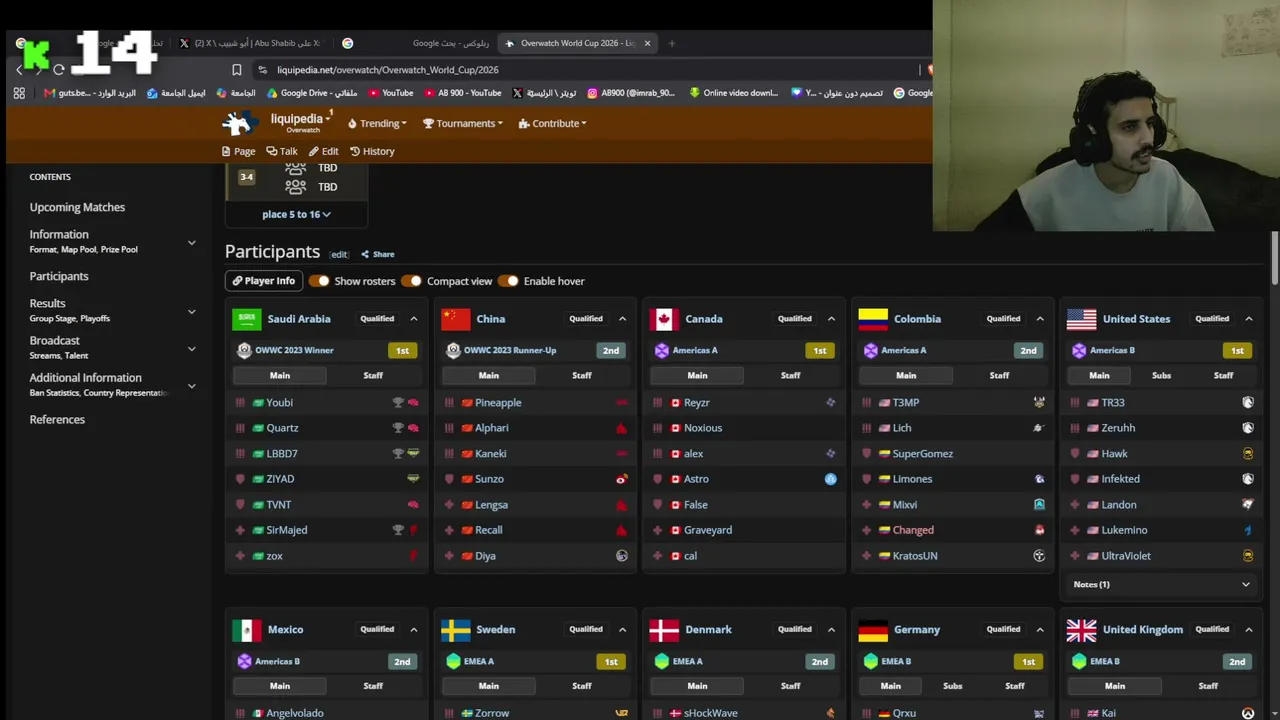This screenshot has height=720, width=1280.
Task: Open player Youbi's page
Action: [x=279, y=402]
